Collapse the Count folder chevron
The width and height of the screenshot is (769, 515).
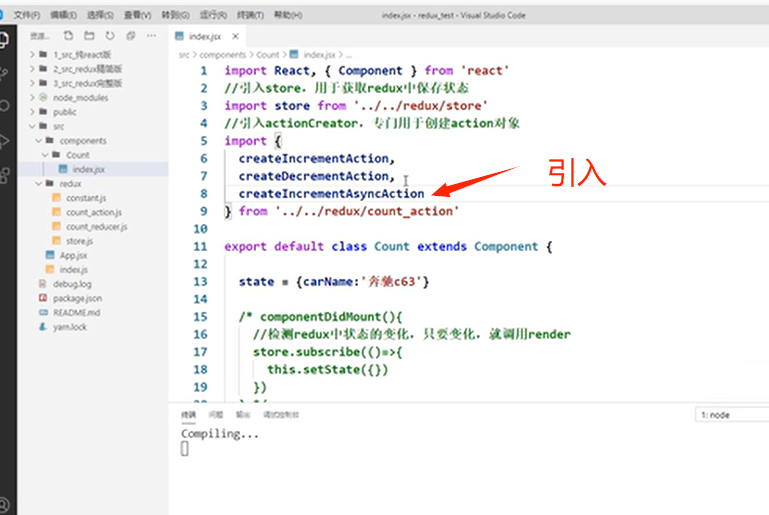[x=45, y=155]
